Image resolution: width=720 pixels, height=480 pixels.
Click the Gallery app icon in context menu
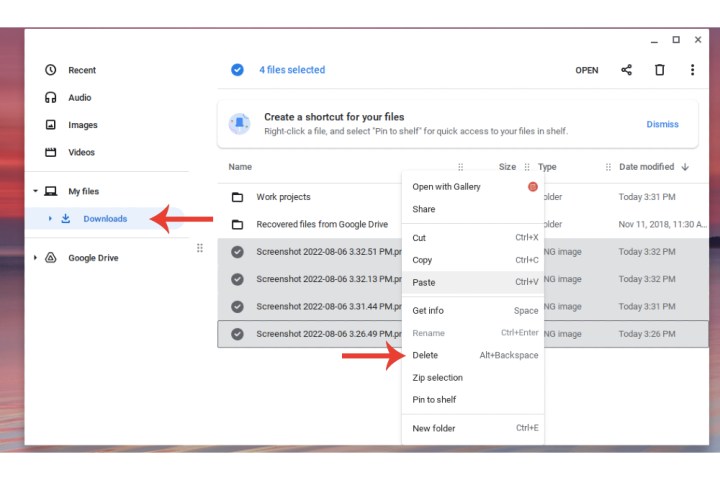(x=533, y=186)
